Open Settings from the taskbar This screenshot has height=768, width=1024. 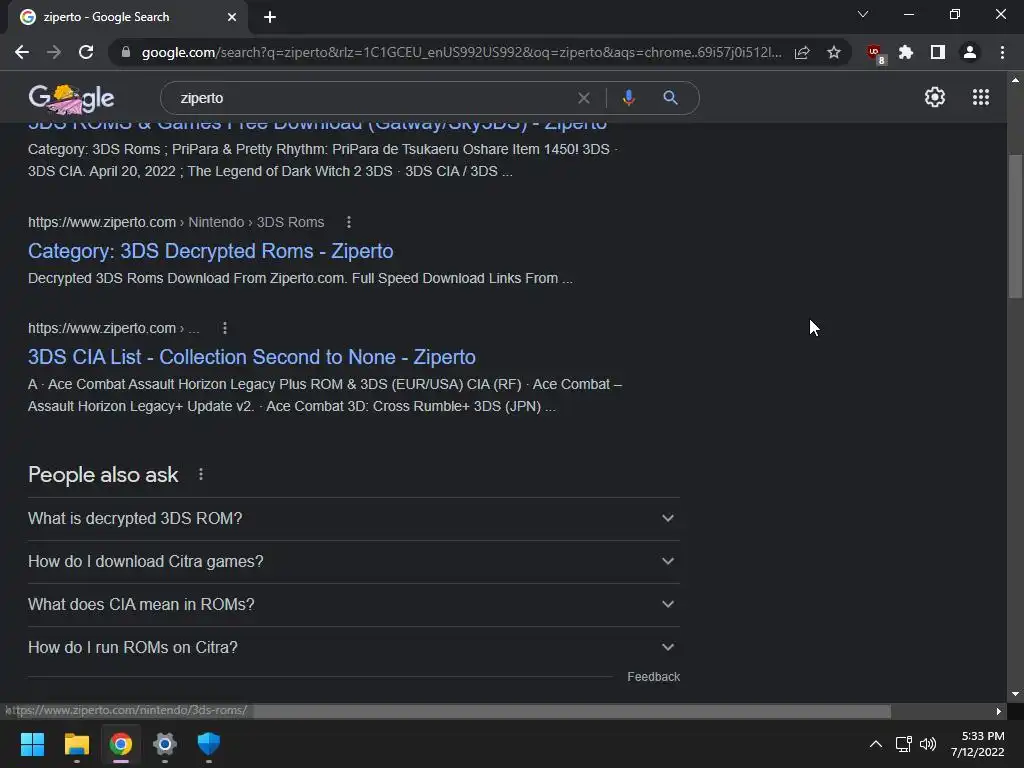tap(165, 744)
